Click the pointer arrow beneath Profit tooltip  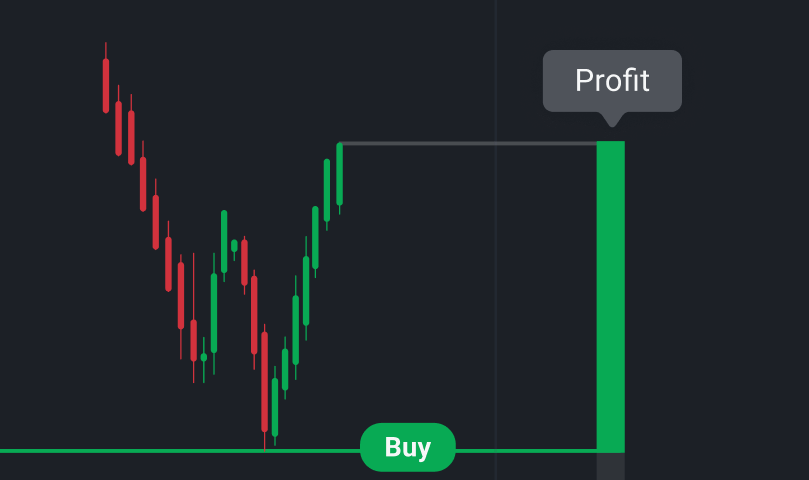click(612, 119)
